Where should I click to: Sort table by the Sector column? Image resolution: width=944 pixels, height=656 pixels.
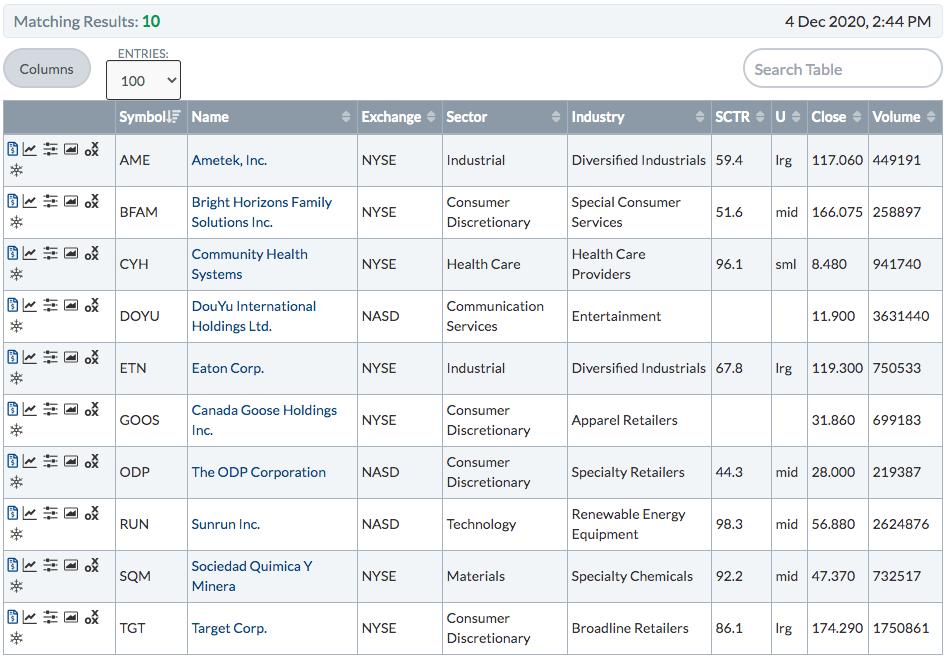505,117
